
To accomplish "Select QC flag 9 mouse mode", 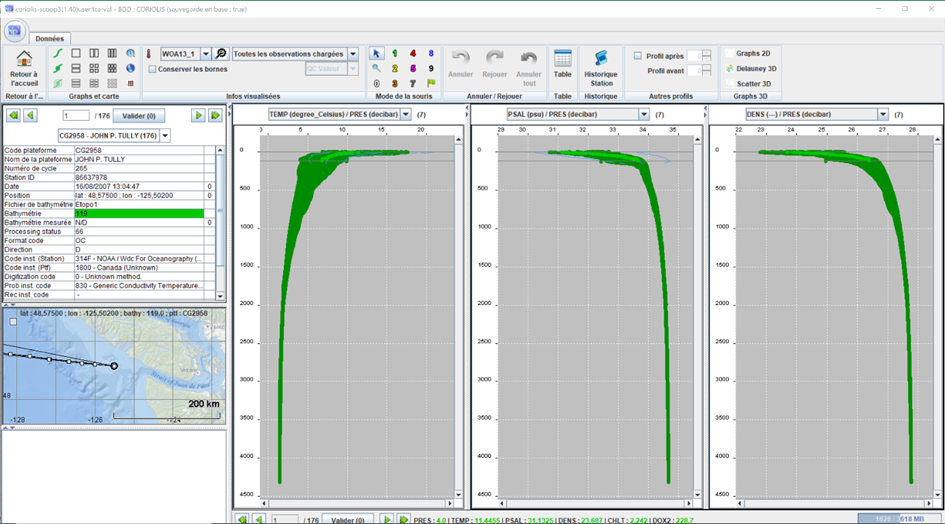I will (x=431, y=69).
